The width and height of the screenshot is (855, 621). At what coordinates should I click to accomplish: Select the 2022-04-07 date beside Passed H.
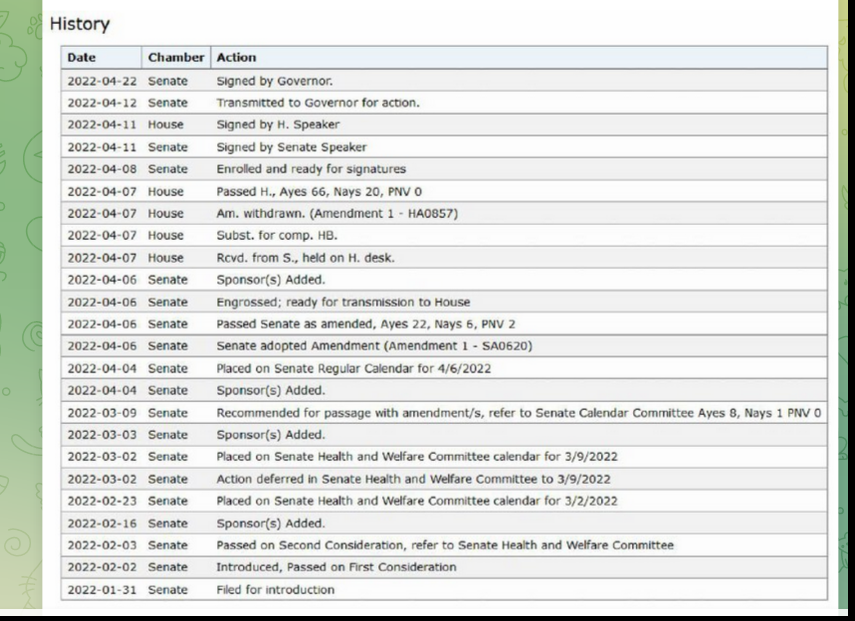tap(102, 191)
